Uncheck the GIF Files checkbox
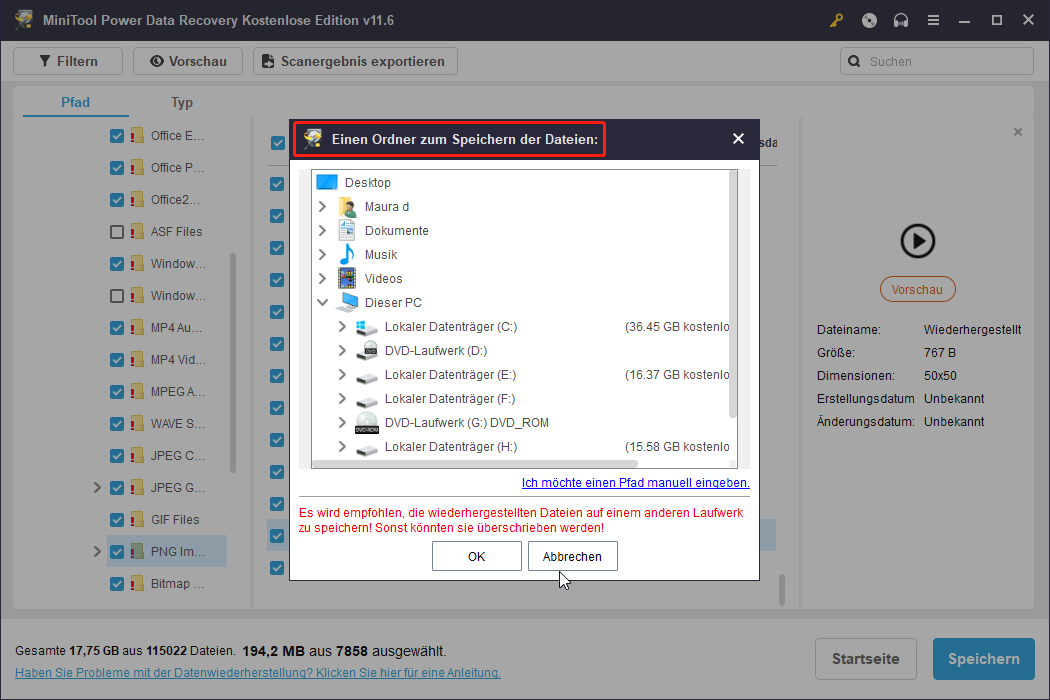Viewport: 1050px width, 700px height. pyautogui.click(x=117, y=520)
